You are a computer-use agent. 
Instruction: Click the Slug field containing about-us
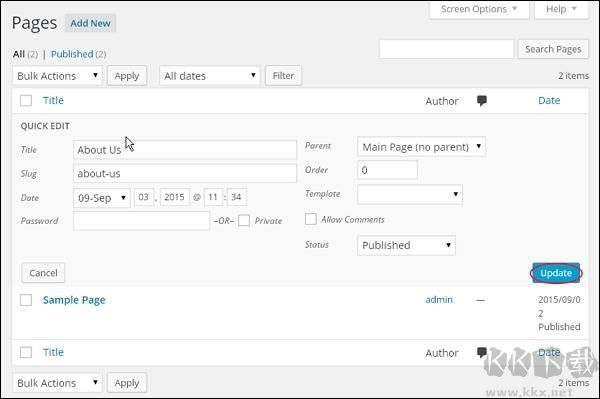coord(185,174)
